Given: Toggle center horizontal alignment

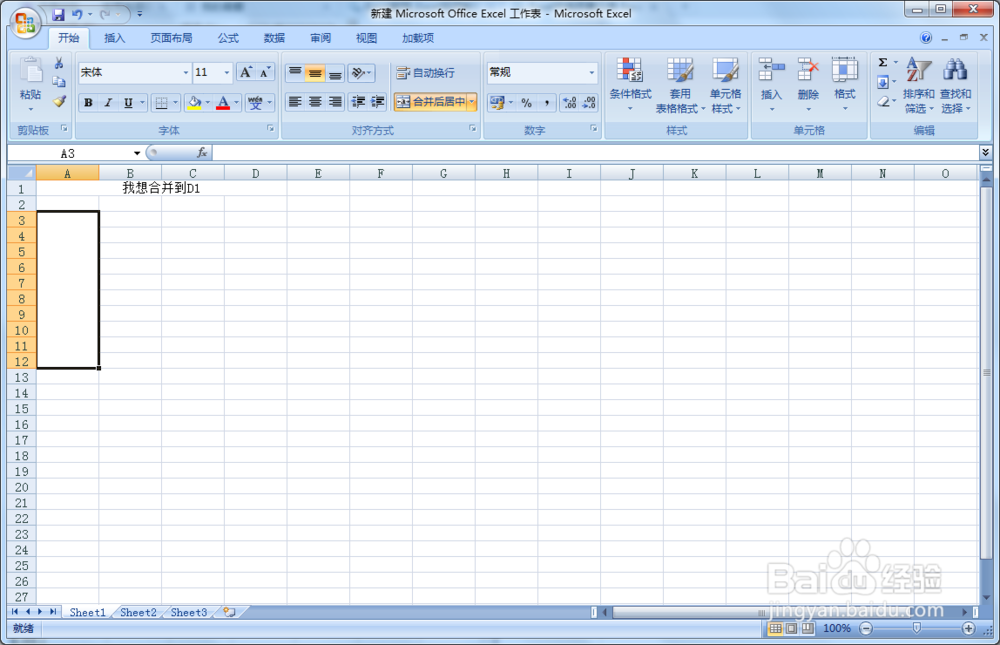Looking at the screenshot, I should (314, 101).
